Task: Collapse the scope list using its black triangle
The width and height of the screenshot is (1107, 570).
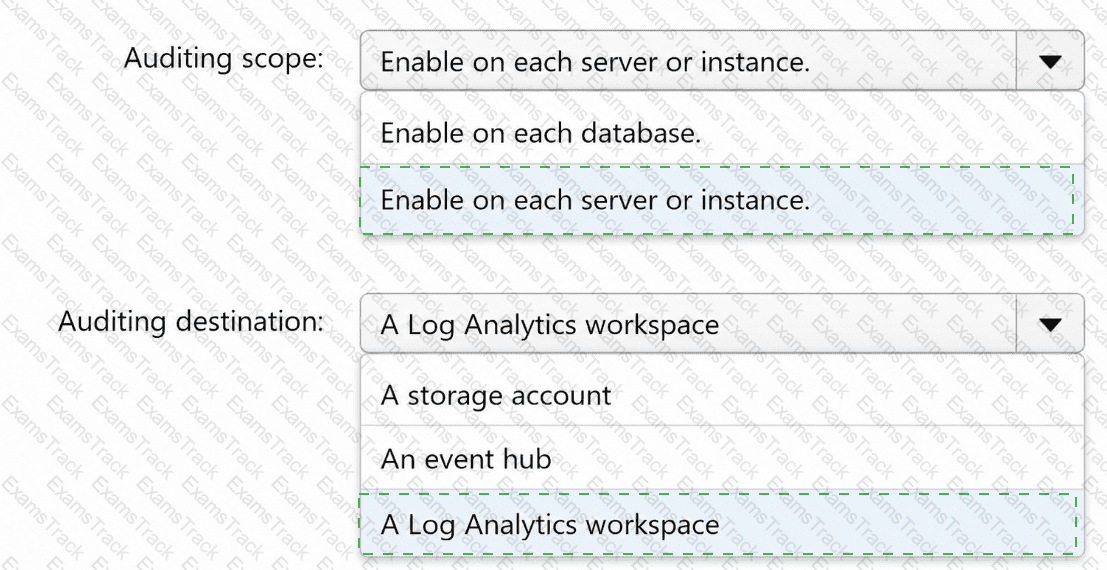Action: (x=1050, y=62)
